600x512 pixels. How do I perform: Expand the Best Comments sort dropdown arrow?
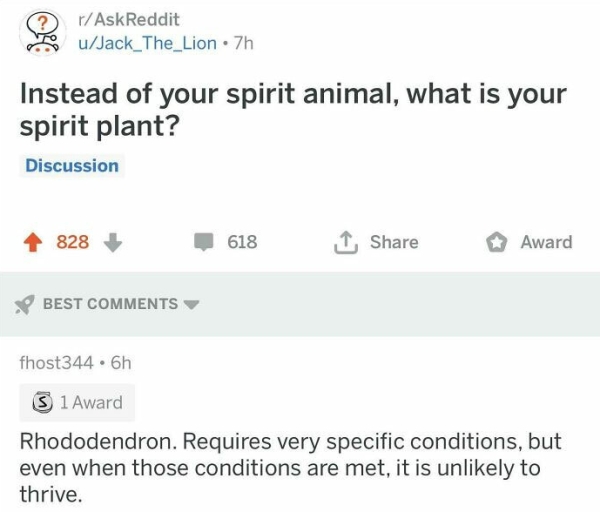click(191, 304)
